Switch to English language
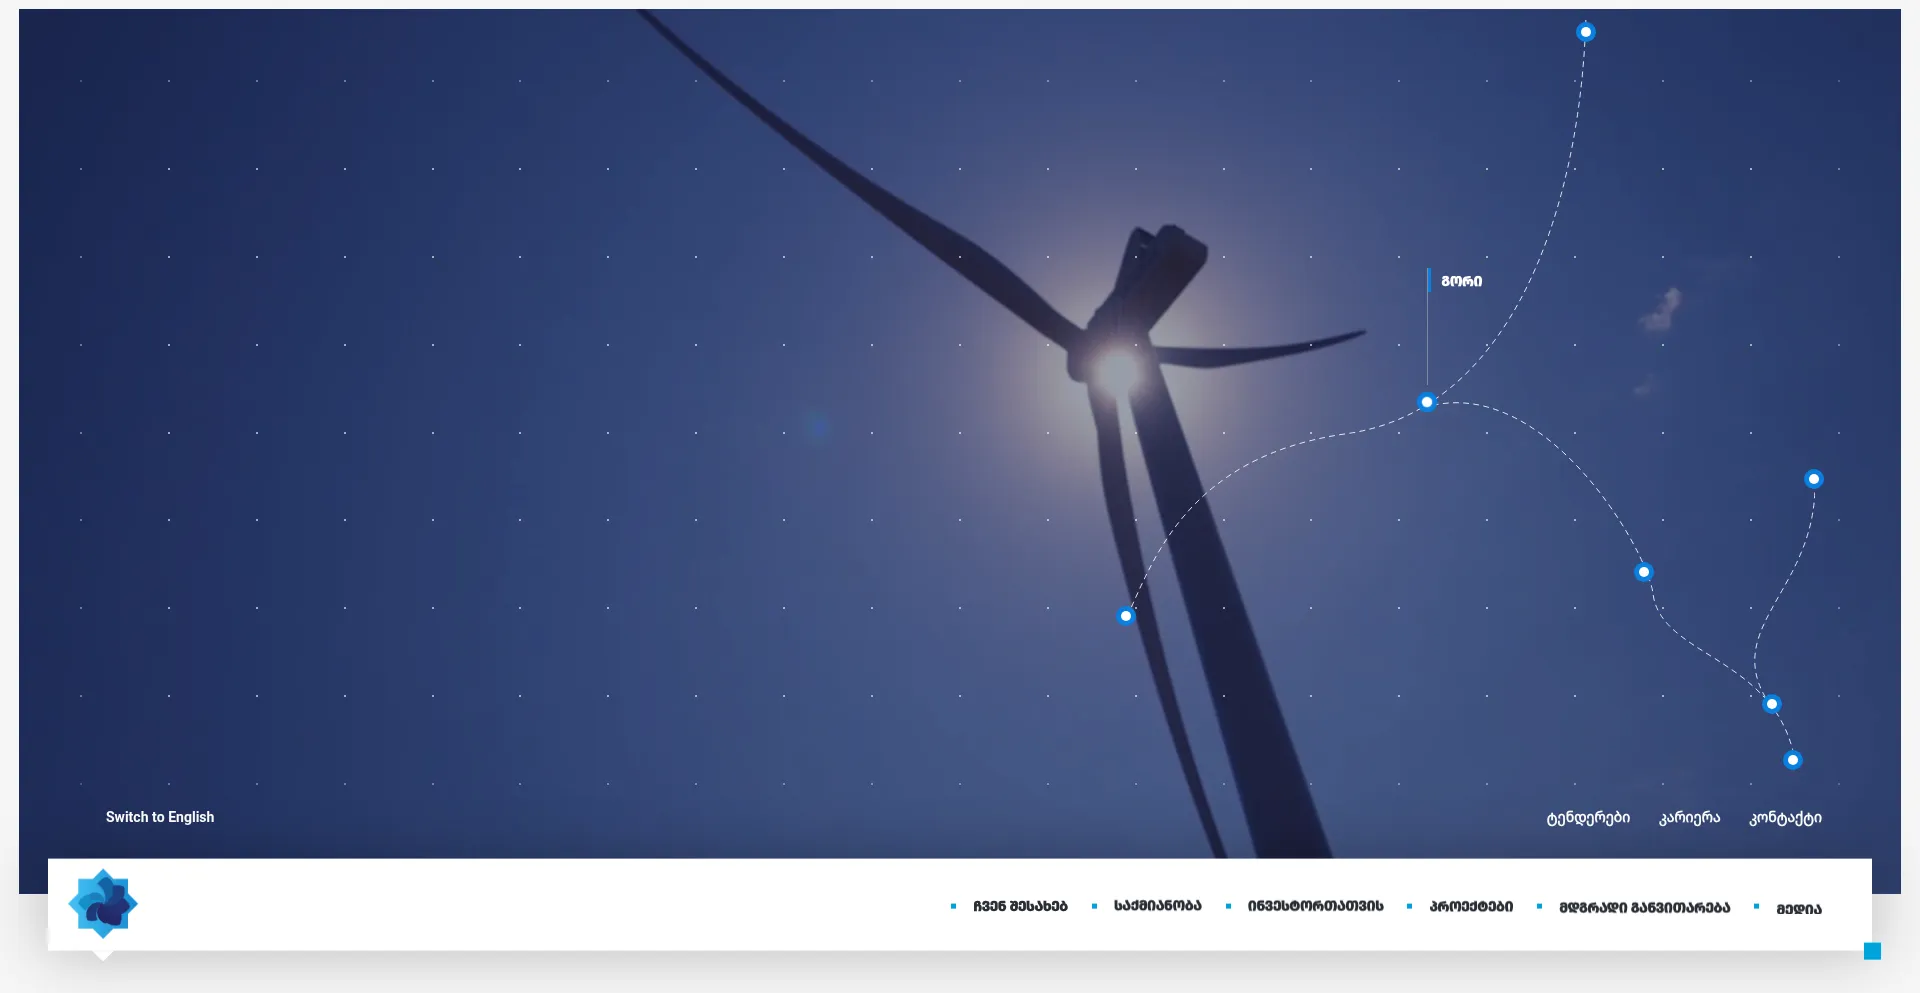The image size is (1920, 993). (x=160, y=817)
